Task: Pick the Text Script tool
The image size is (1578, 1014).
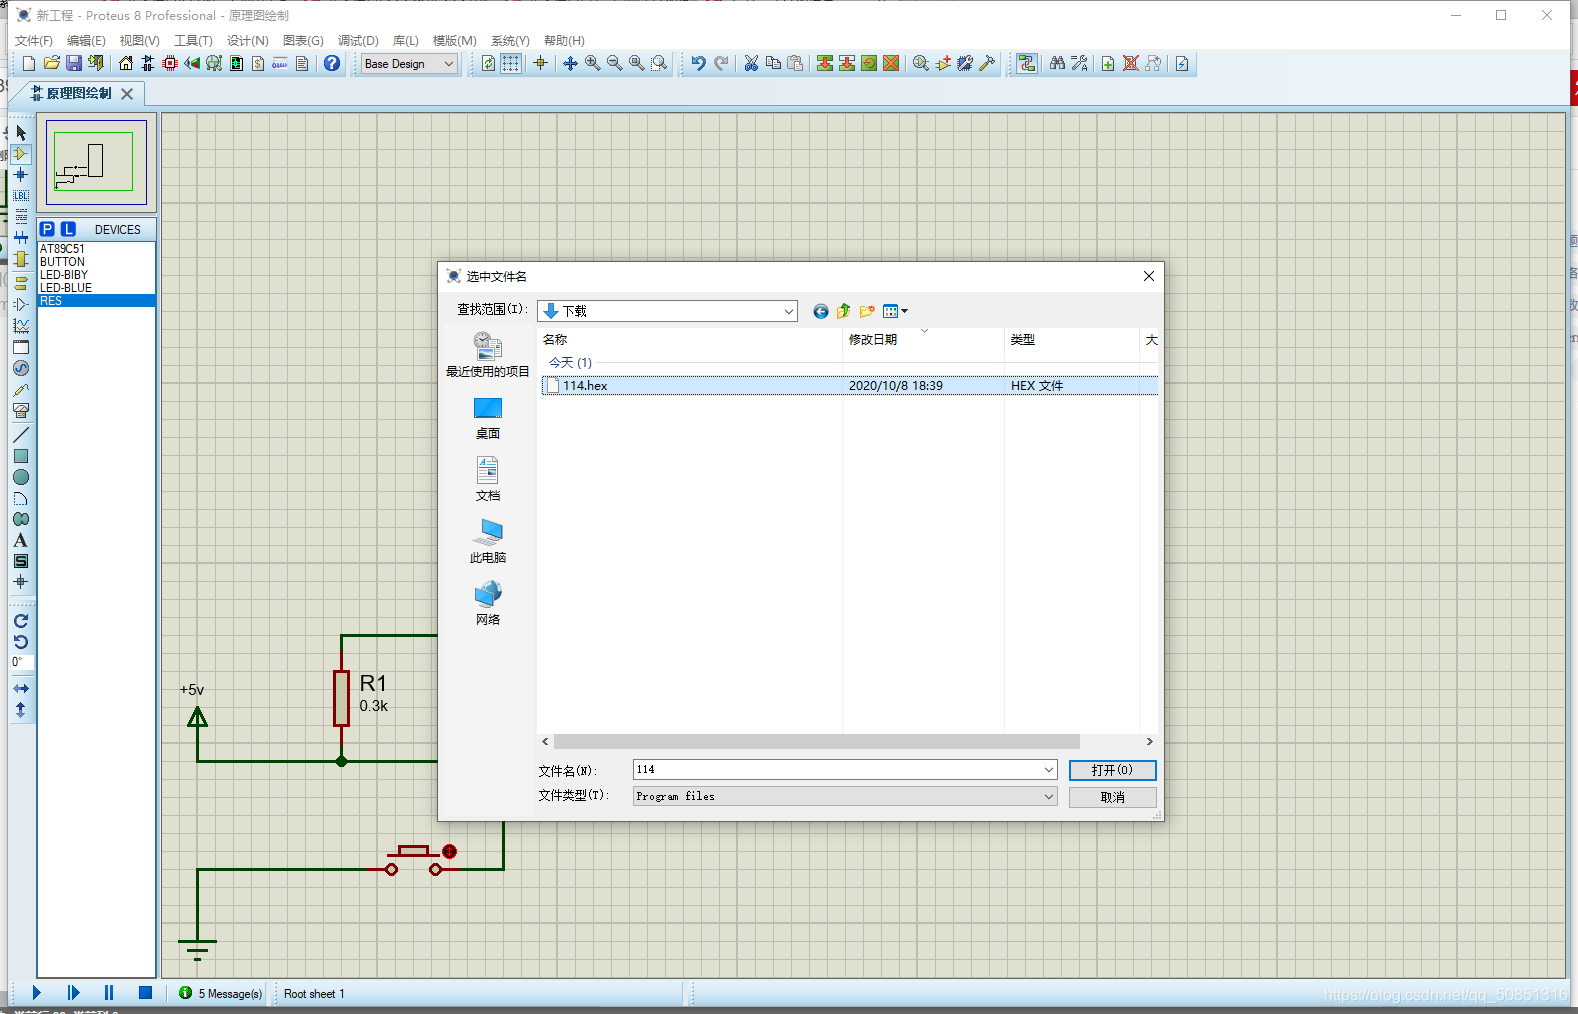Action: coord(21,217)
